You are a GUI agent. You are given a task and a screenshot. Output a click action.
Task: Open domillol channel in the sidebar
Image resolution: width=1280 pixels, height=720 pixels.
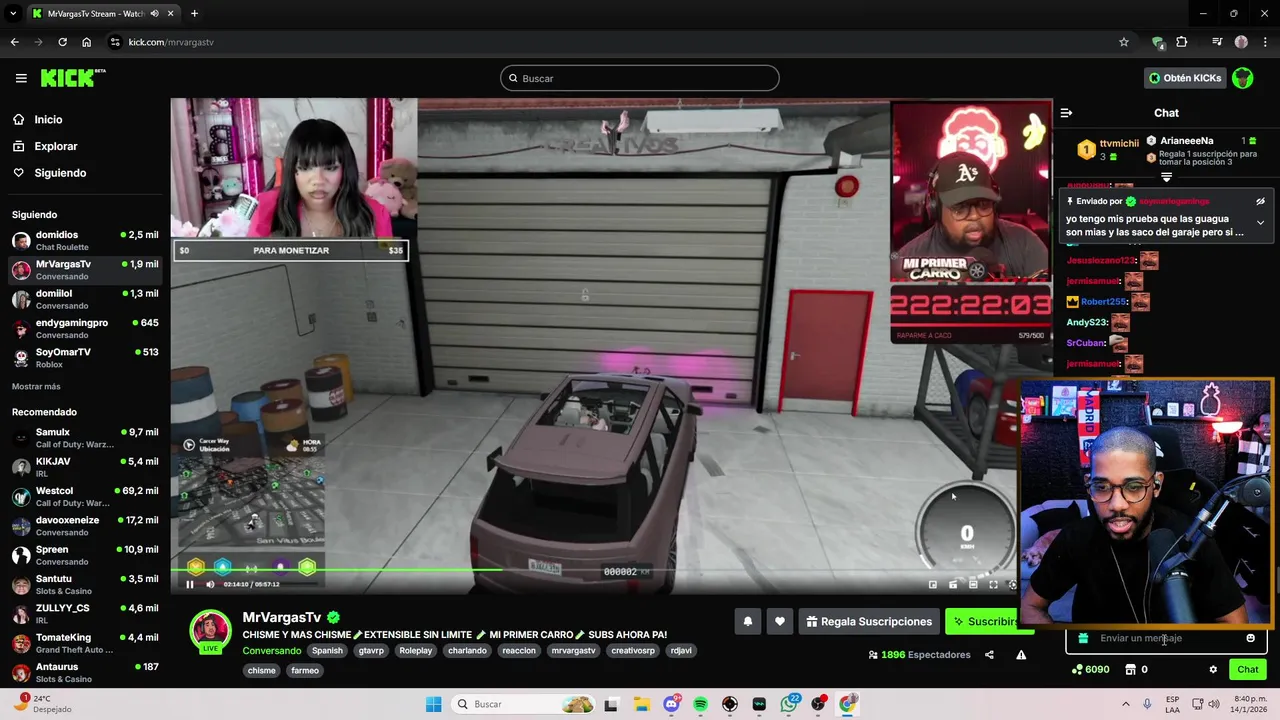pos(85,299)
